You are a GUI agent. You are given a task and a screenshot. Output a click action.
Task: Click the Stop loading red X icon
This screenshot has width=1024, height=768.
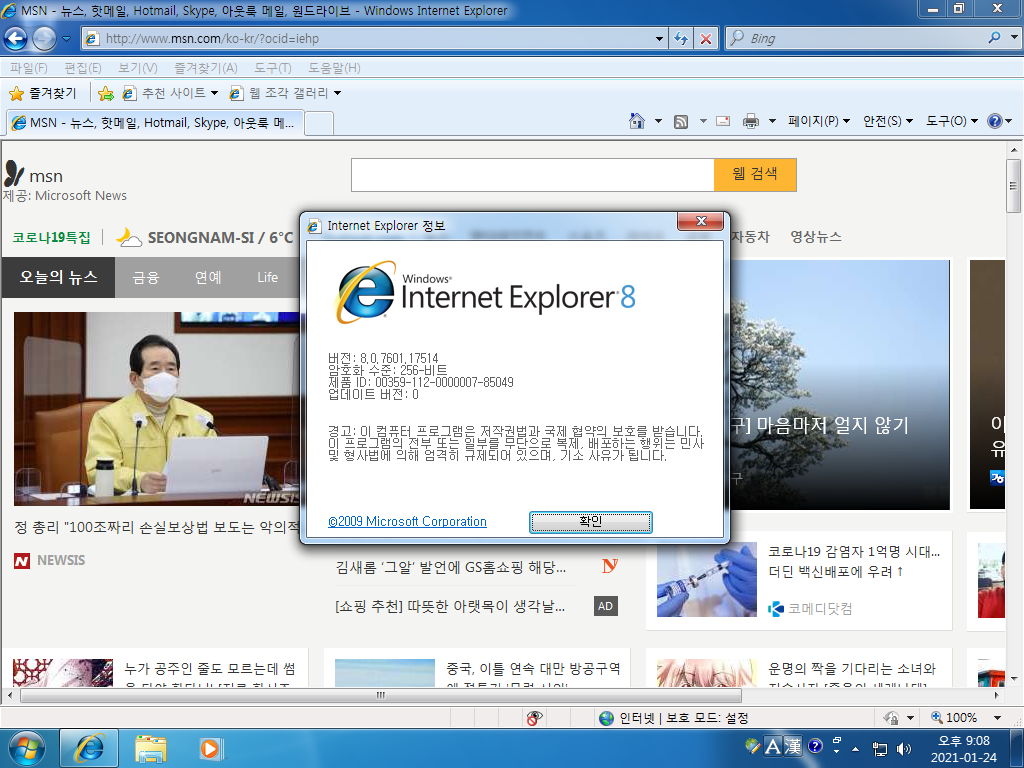pos(706,39)
